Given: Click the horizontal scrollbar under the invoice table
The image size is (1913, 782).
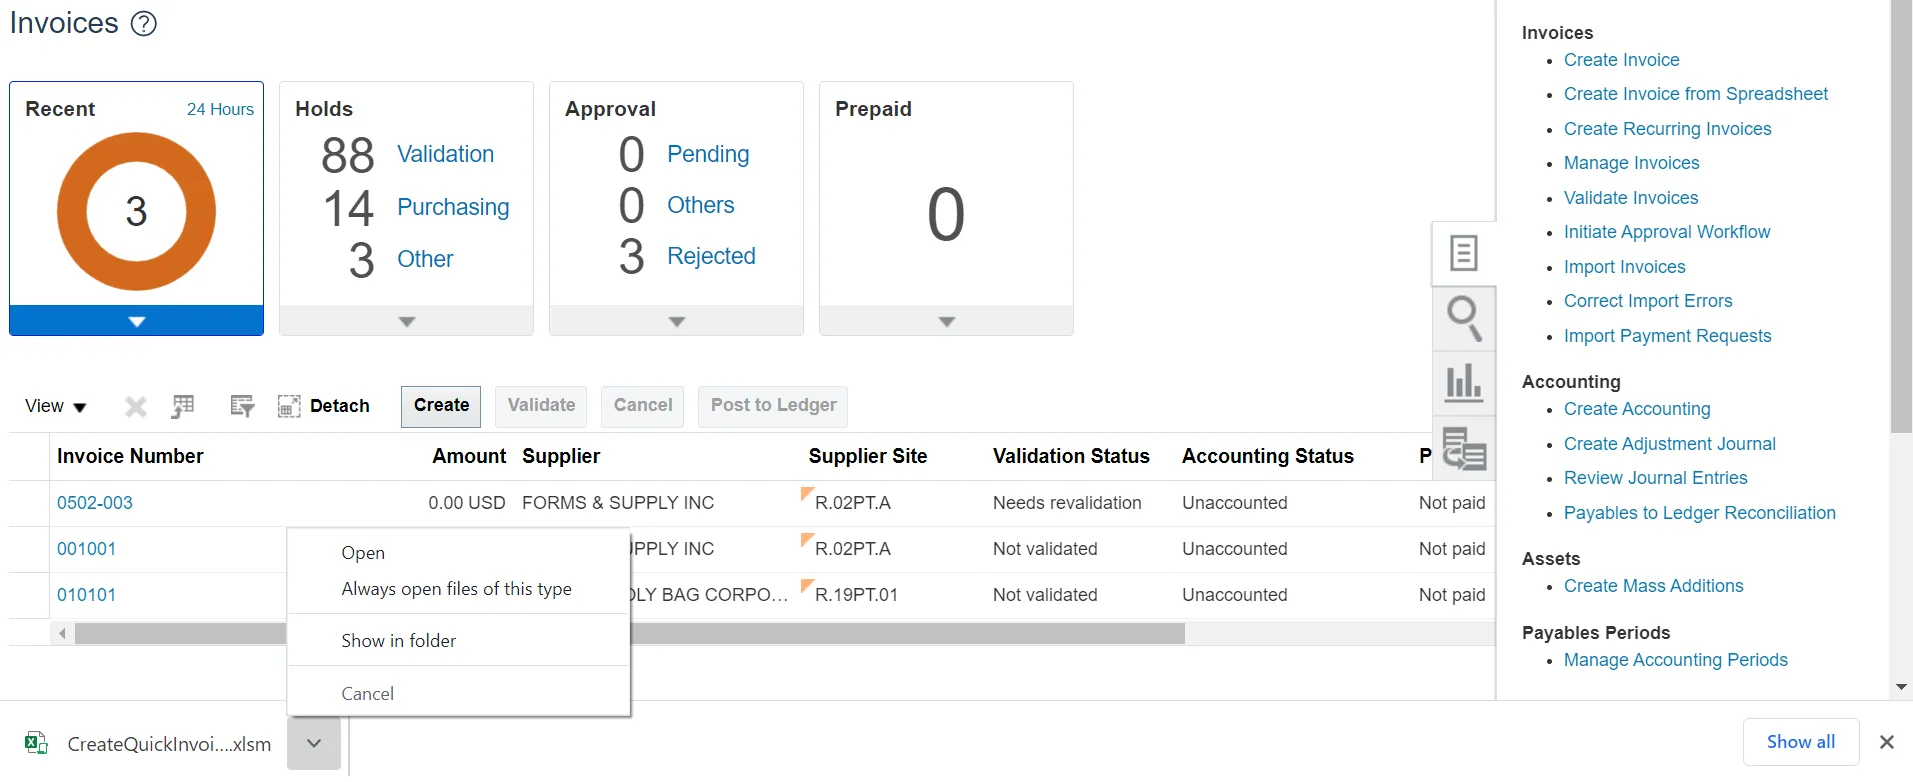Looking at the screenshot, I should pyautogui.click(x=900, y=634).
